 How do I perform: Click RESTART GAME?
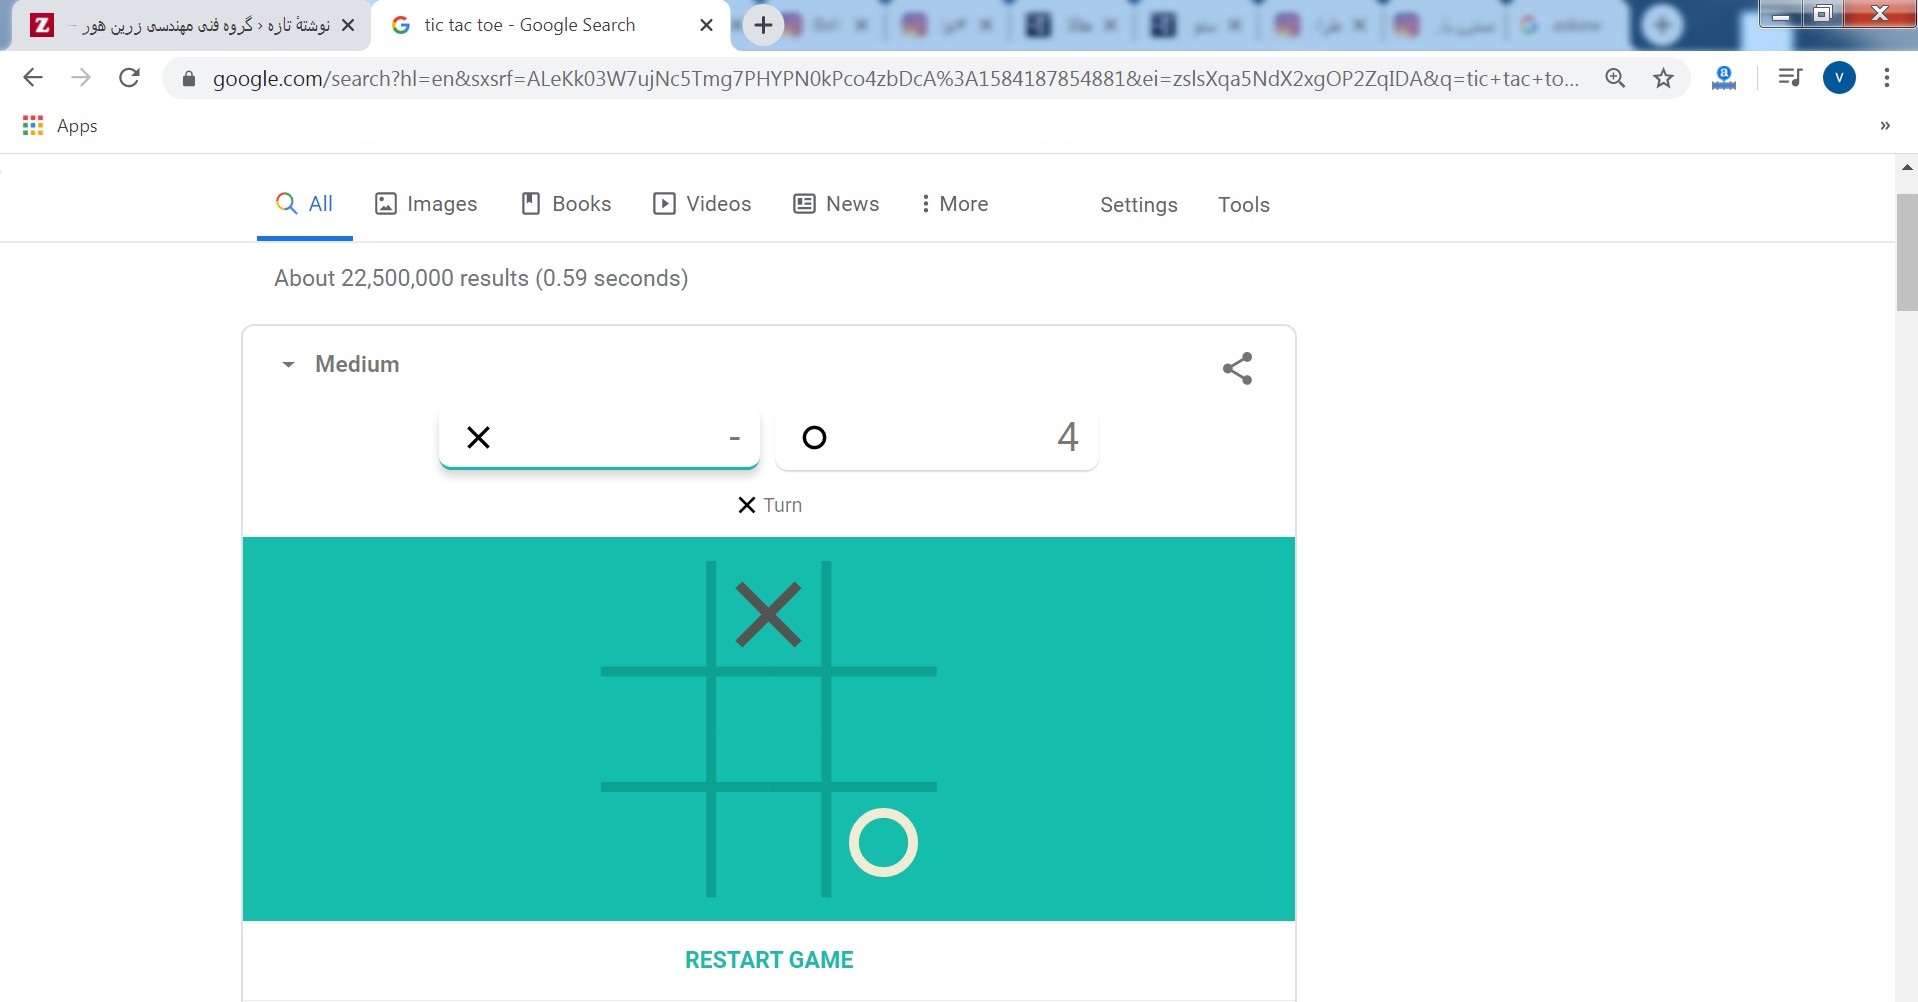[x=768, y=960]
